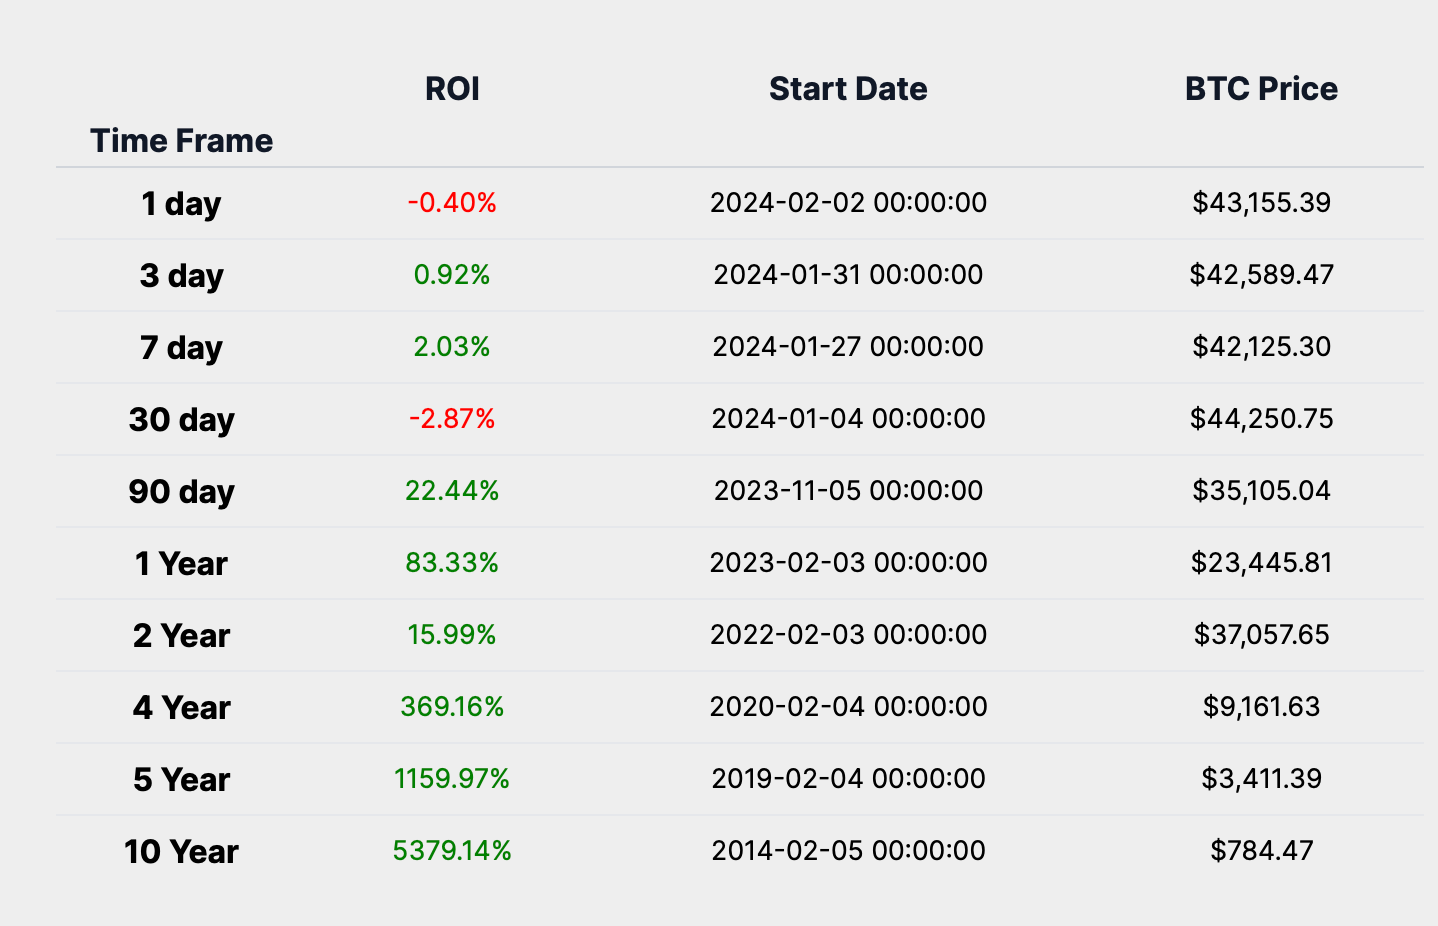Image resolution: width=1438 pixels, height=926 pixels.
Task: Click the 0.92% ROI value
Action: click(452, 275)
